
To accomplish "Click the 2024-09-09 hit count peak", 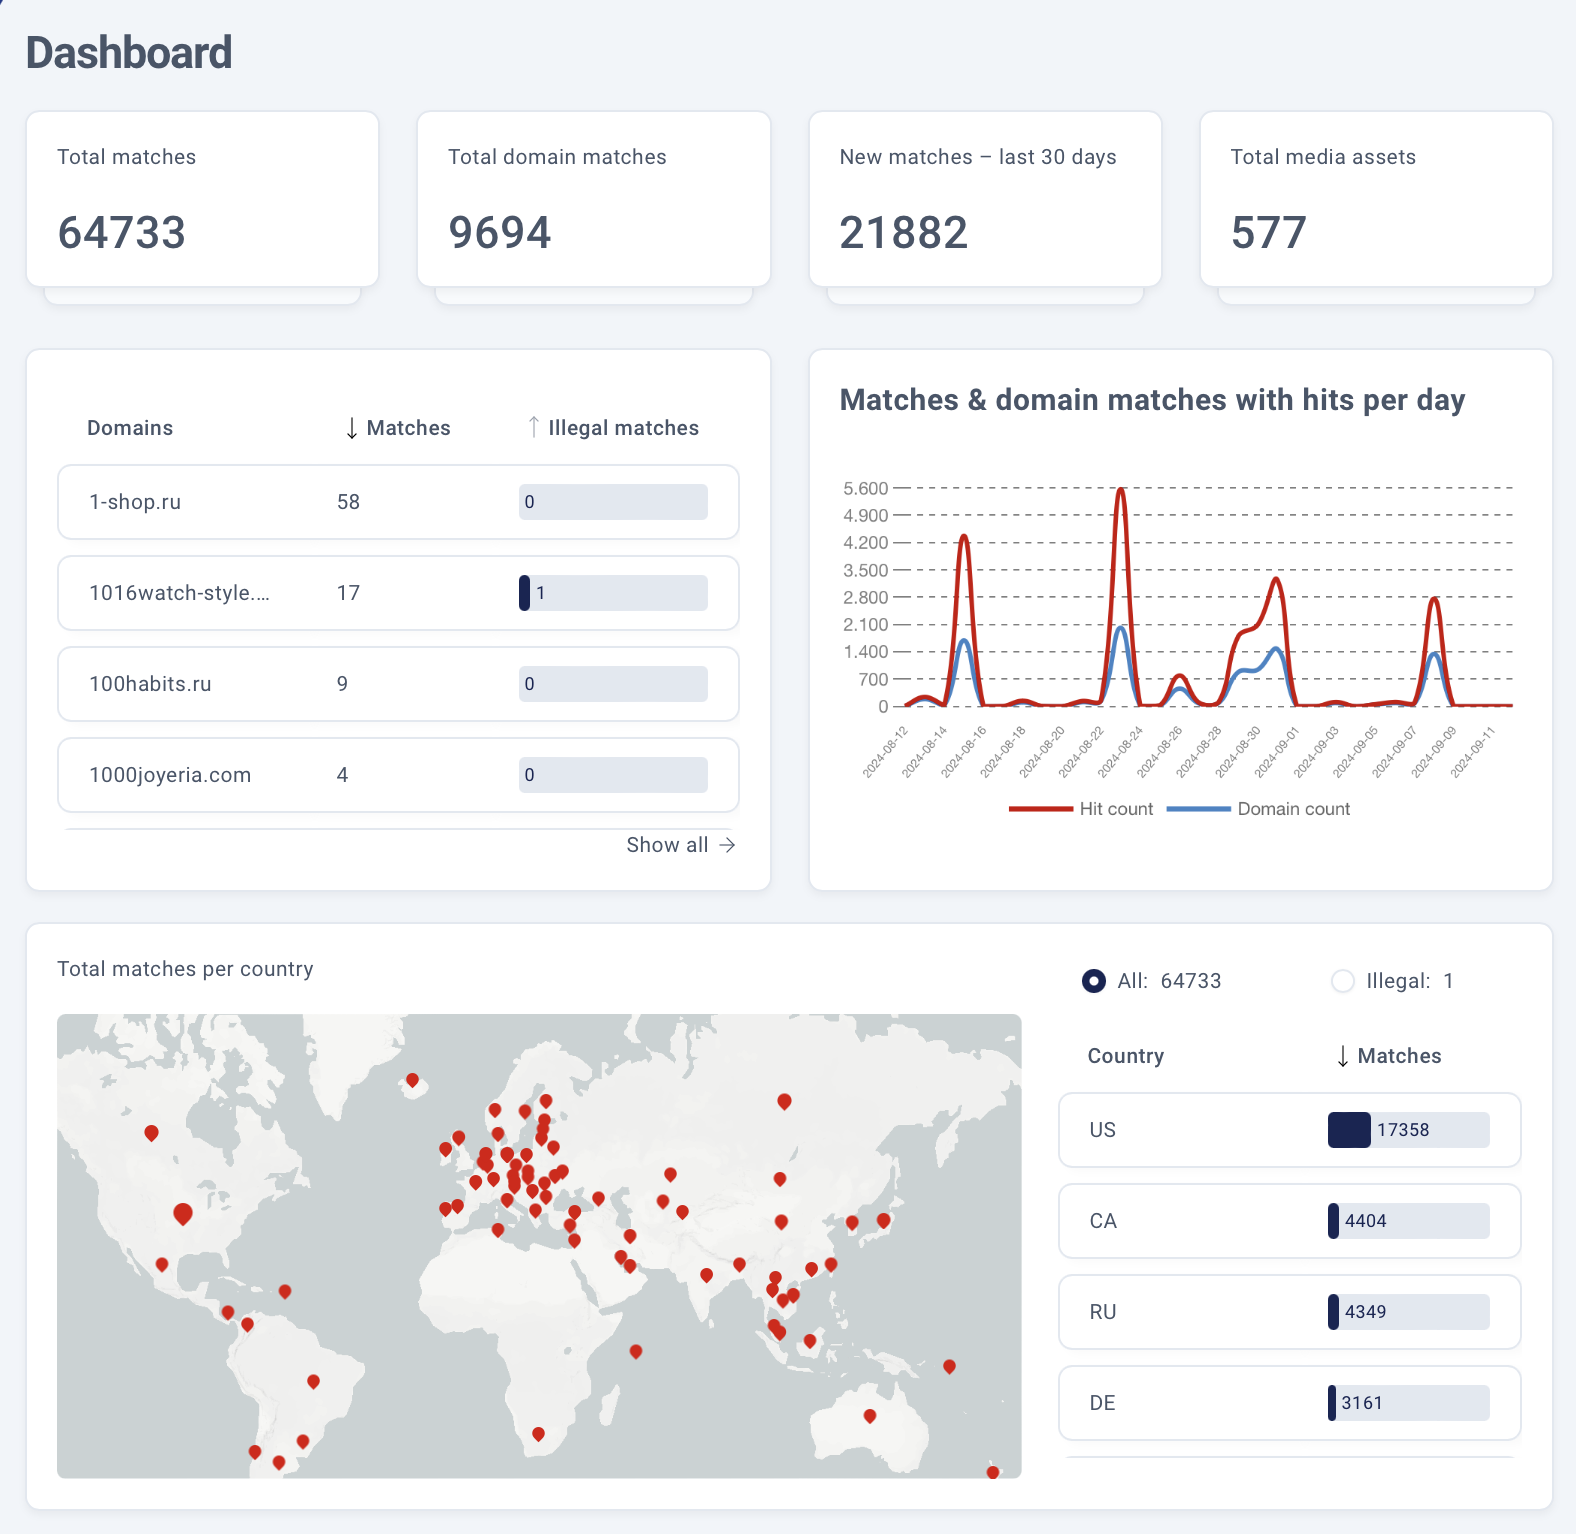I will pos(1435,599).
